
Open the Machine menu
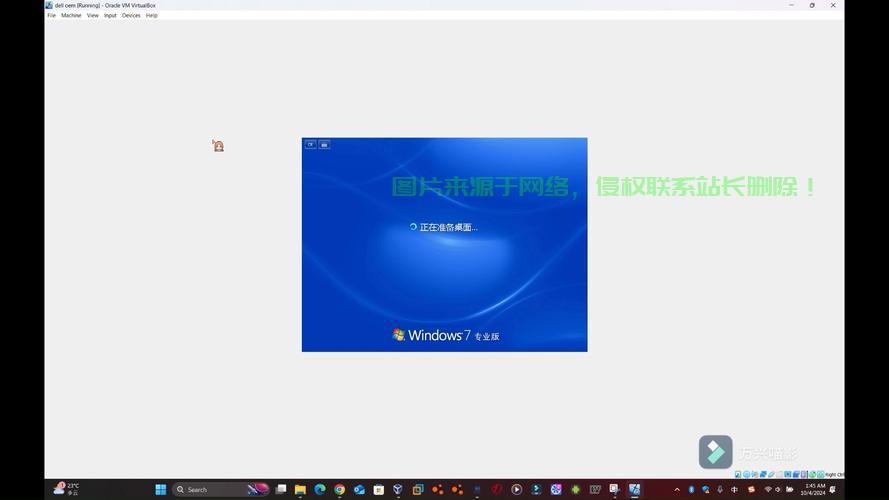tap(71, 15)
